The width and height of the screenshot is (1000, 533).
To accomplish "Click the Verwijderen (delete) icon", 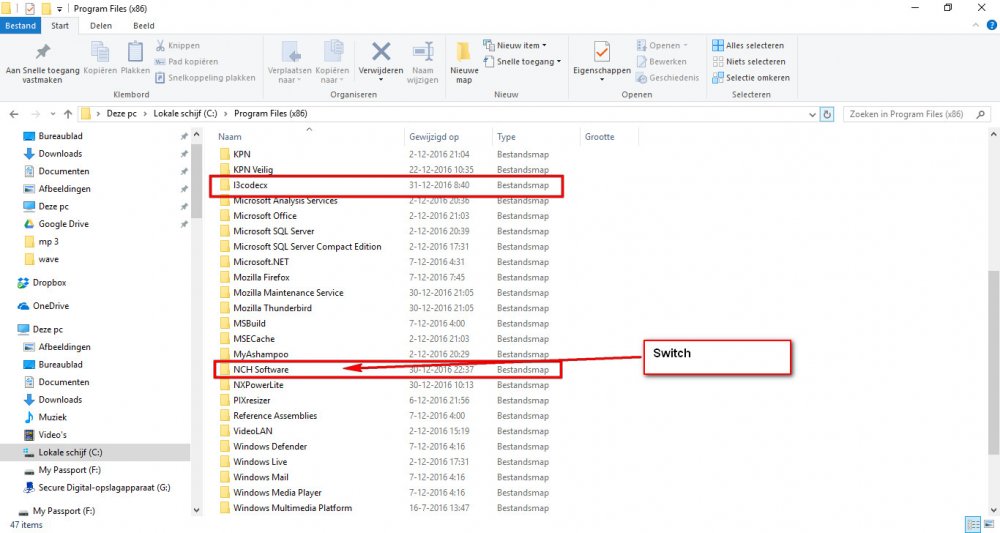I will click(x=380, y=52).
